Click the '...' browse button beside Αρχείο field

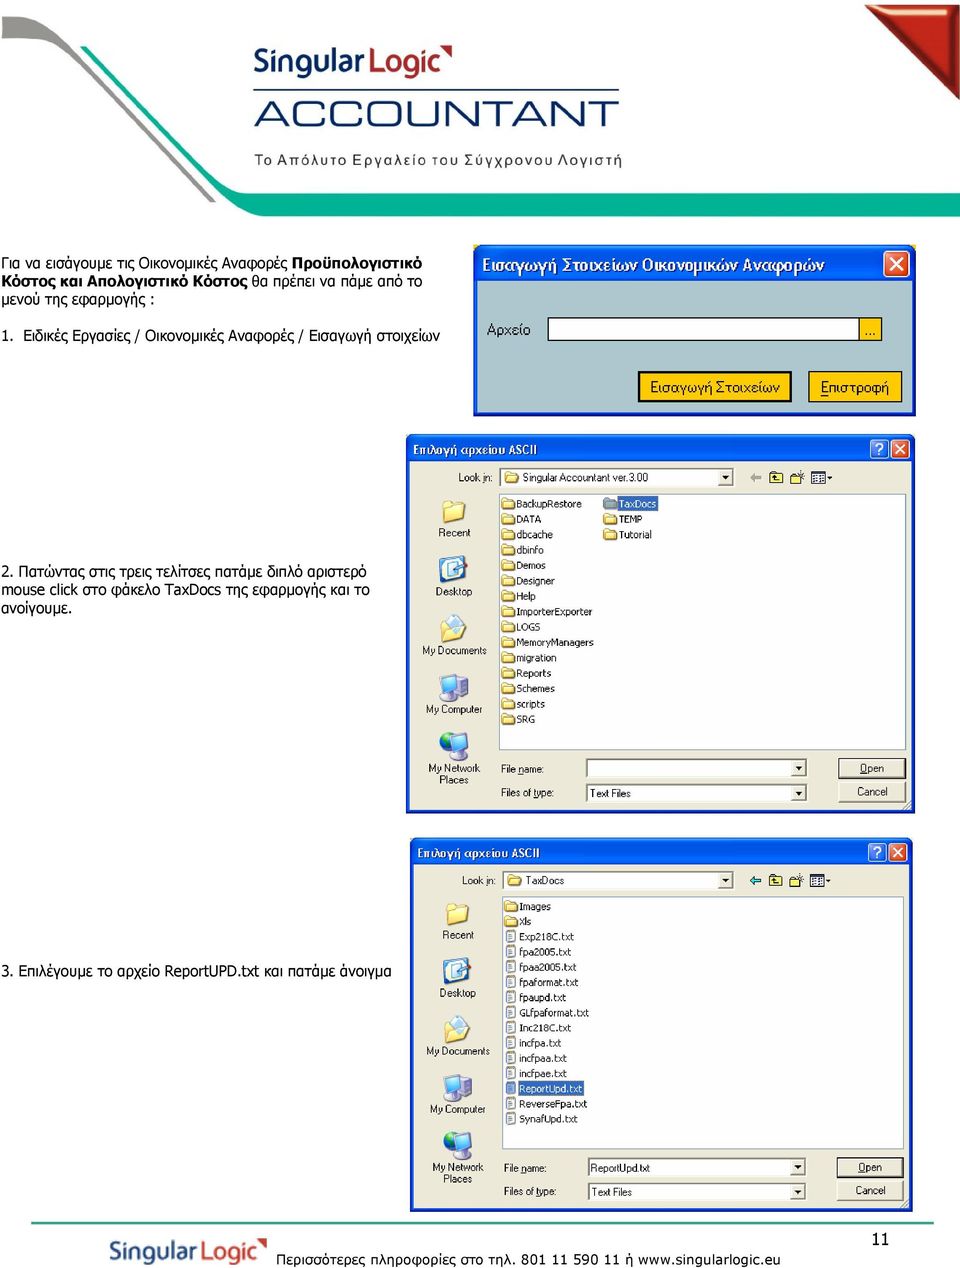coord(870,329)
